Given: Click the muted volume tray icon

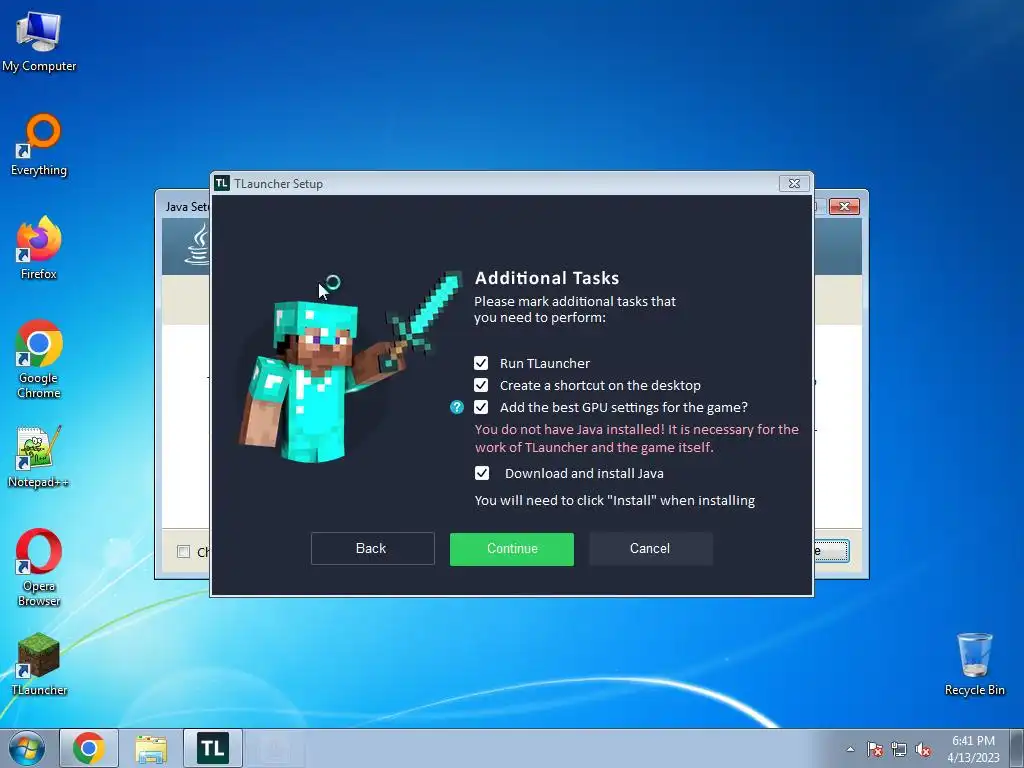Looking at the screenshot, I should tap(923, 750).
